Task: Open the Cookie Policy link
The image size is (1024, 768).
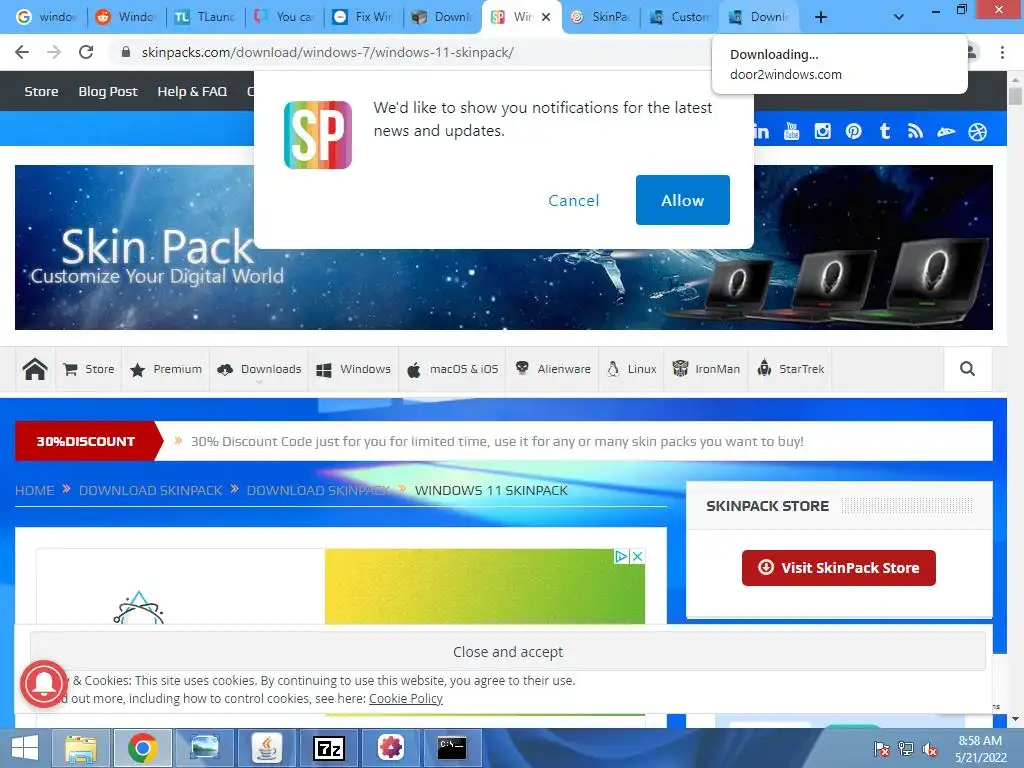Action: [x=406, y=698]
